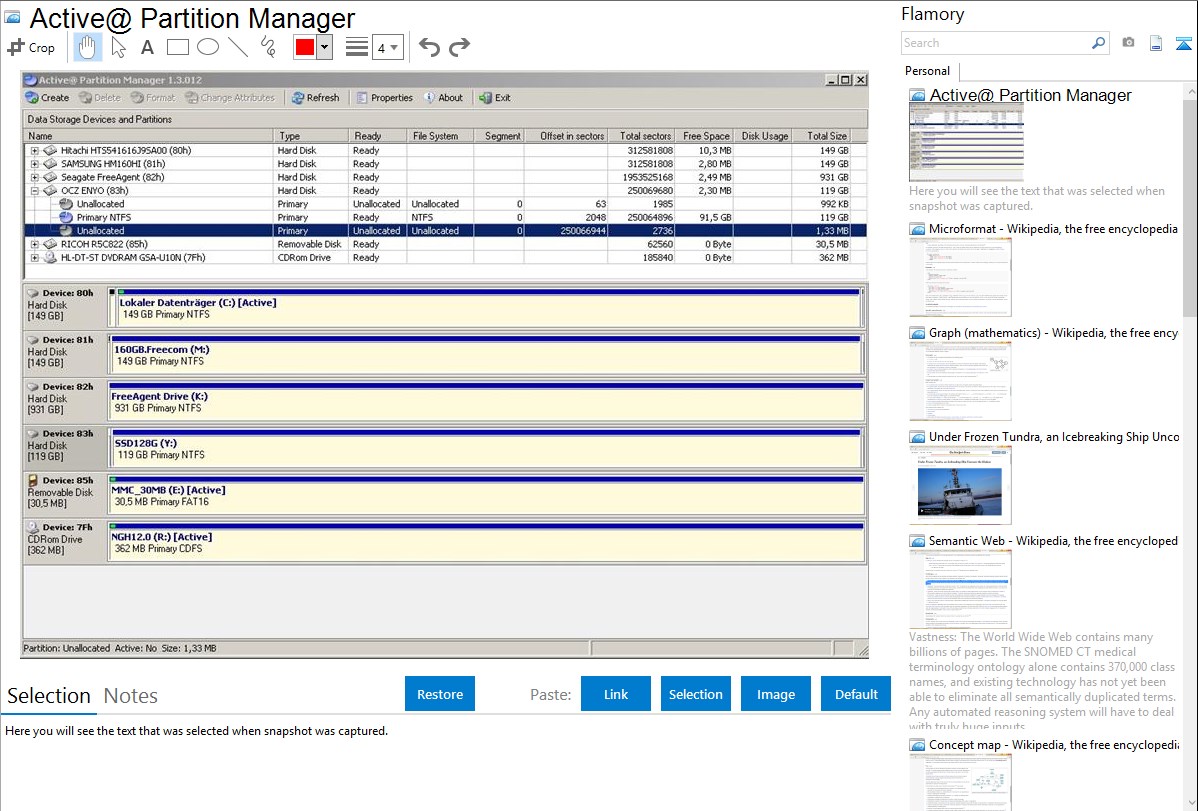Click the Concept map snapshot title
The image size is (1198, 811).
1054,745
